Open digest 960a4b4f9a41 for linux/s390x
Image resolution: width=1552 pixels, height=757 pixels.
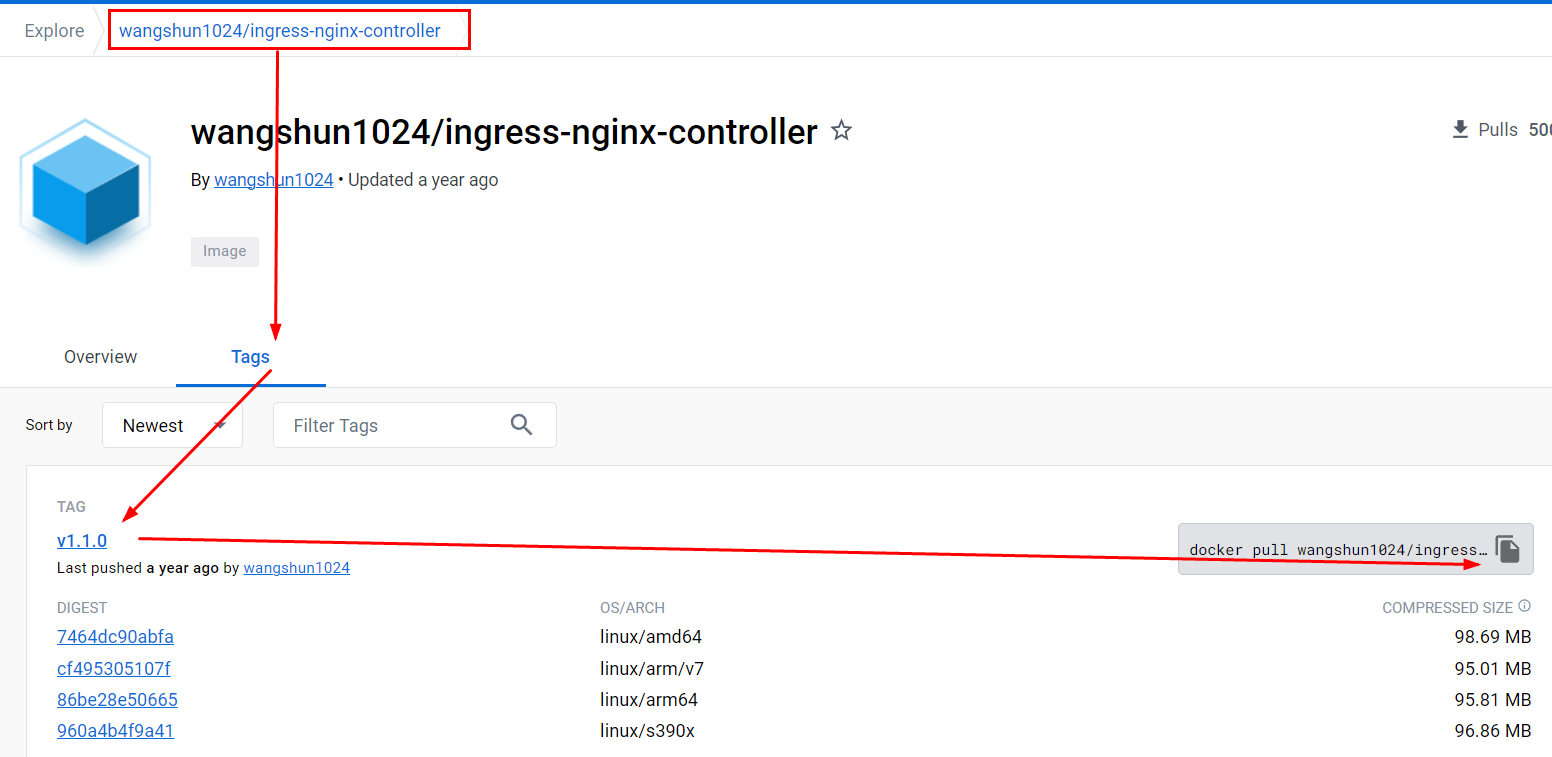click(115, 730)
